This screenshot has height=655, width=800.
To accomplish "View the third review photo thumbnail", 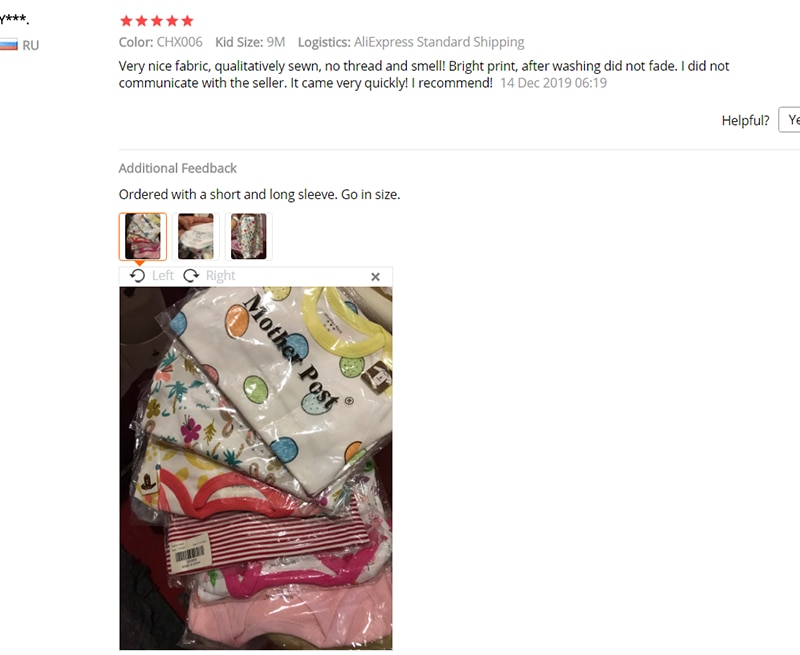I will click(248, 237).
